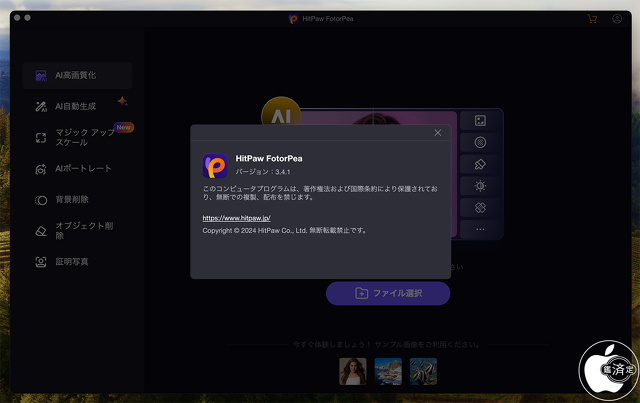This screenshot has height=403, width=640.
Task: Click the New badge on マジック アップスケール
Action: (124, 127)
